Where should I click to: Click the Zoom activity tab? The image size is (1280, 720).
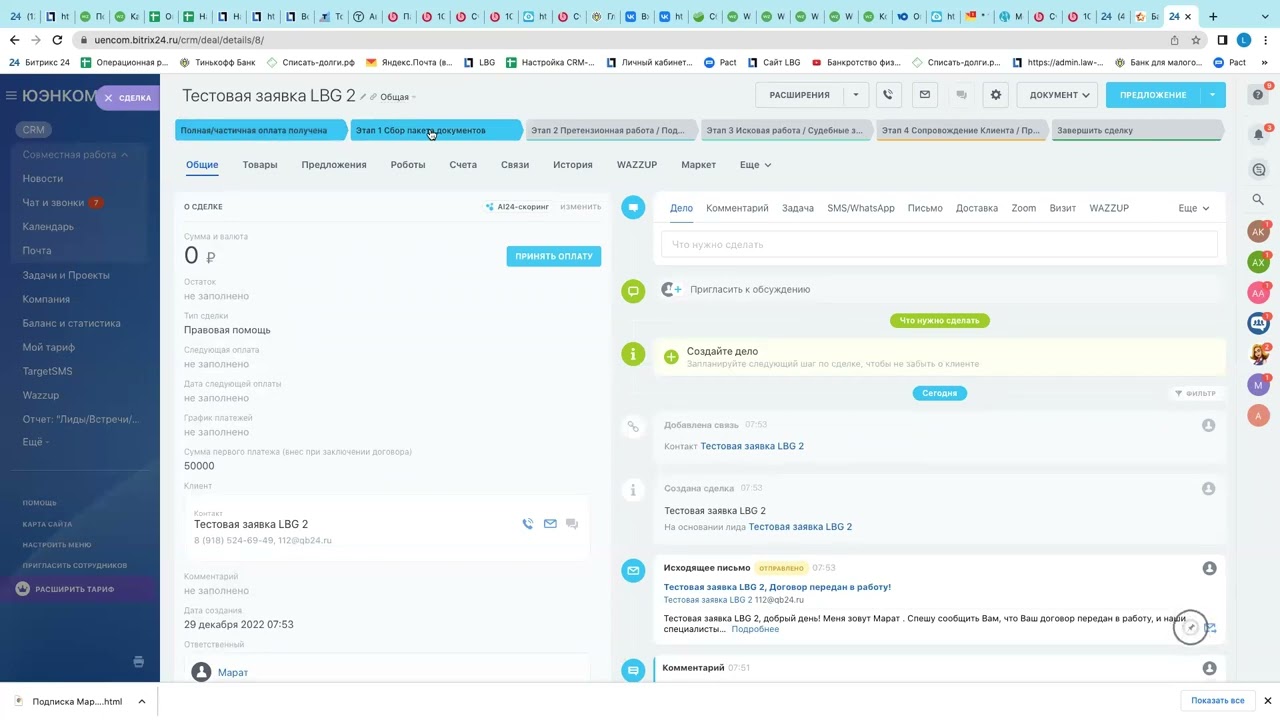[1023, 208]
